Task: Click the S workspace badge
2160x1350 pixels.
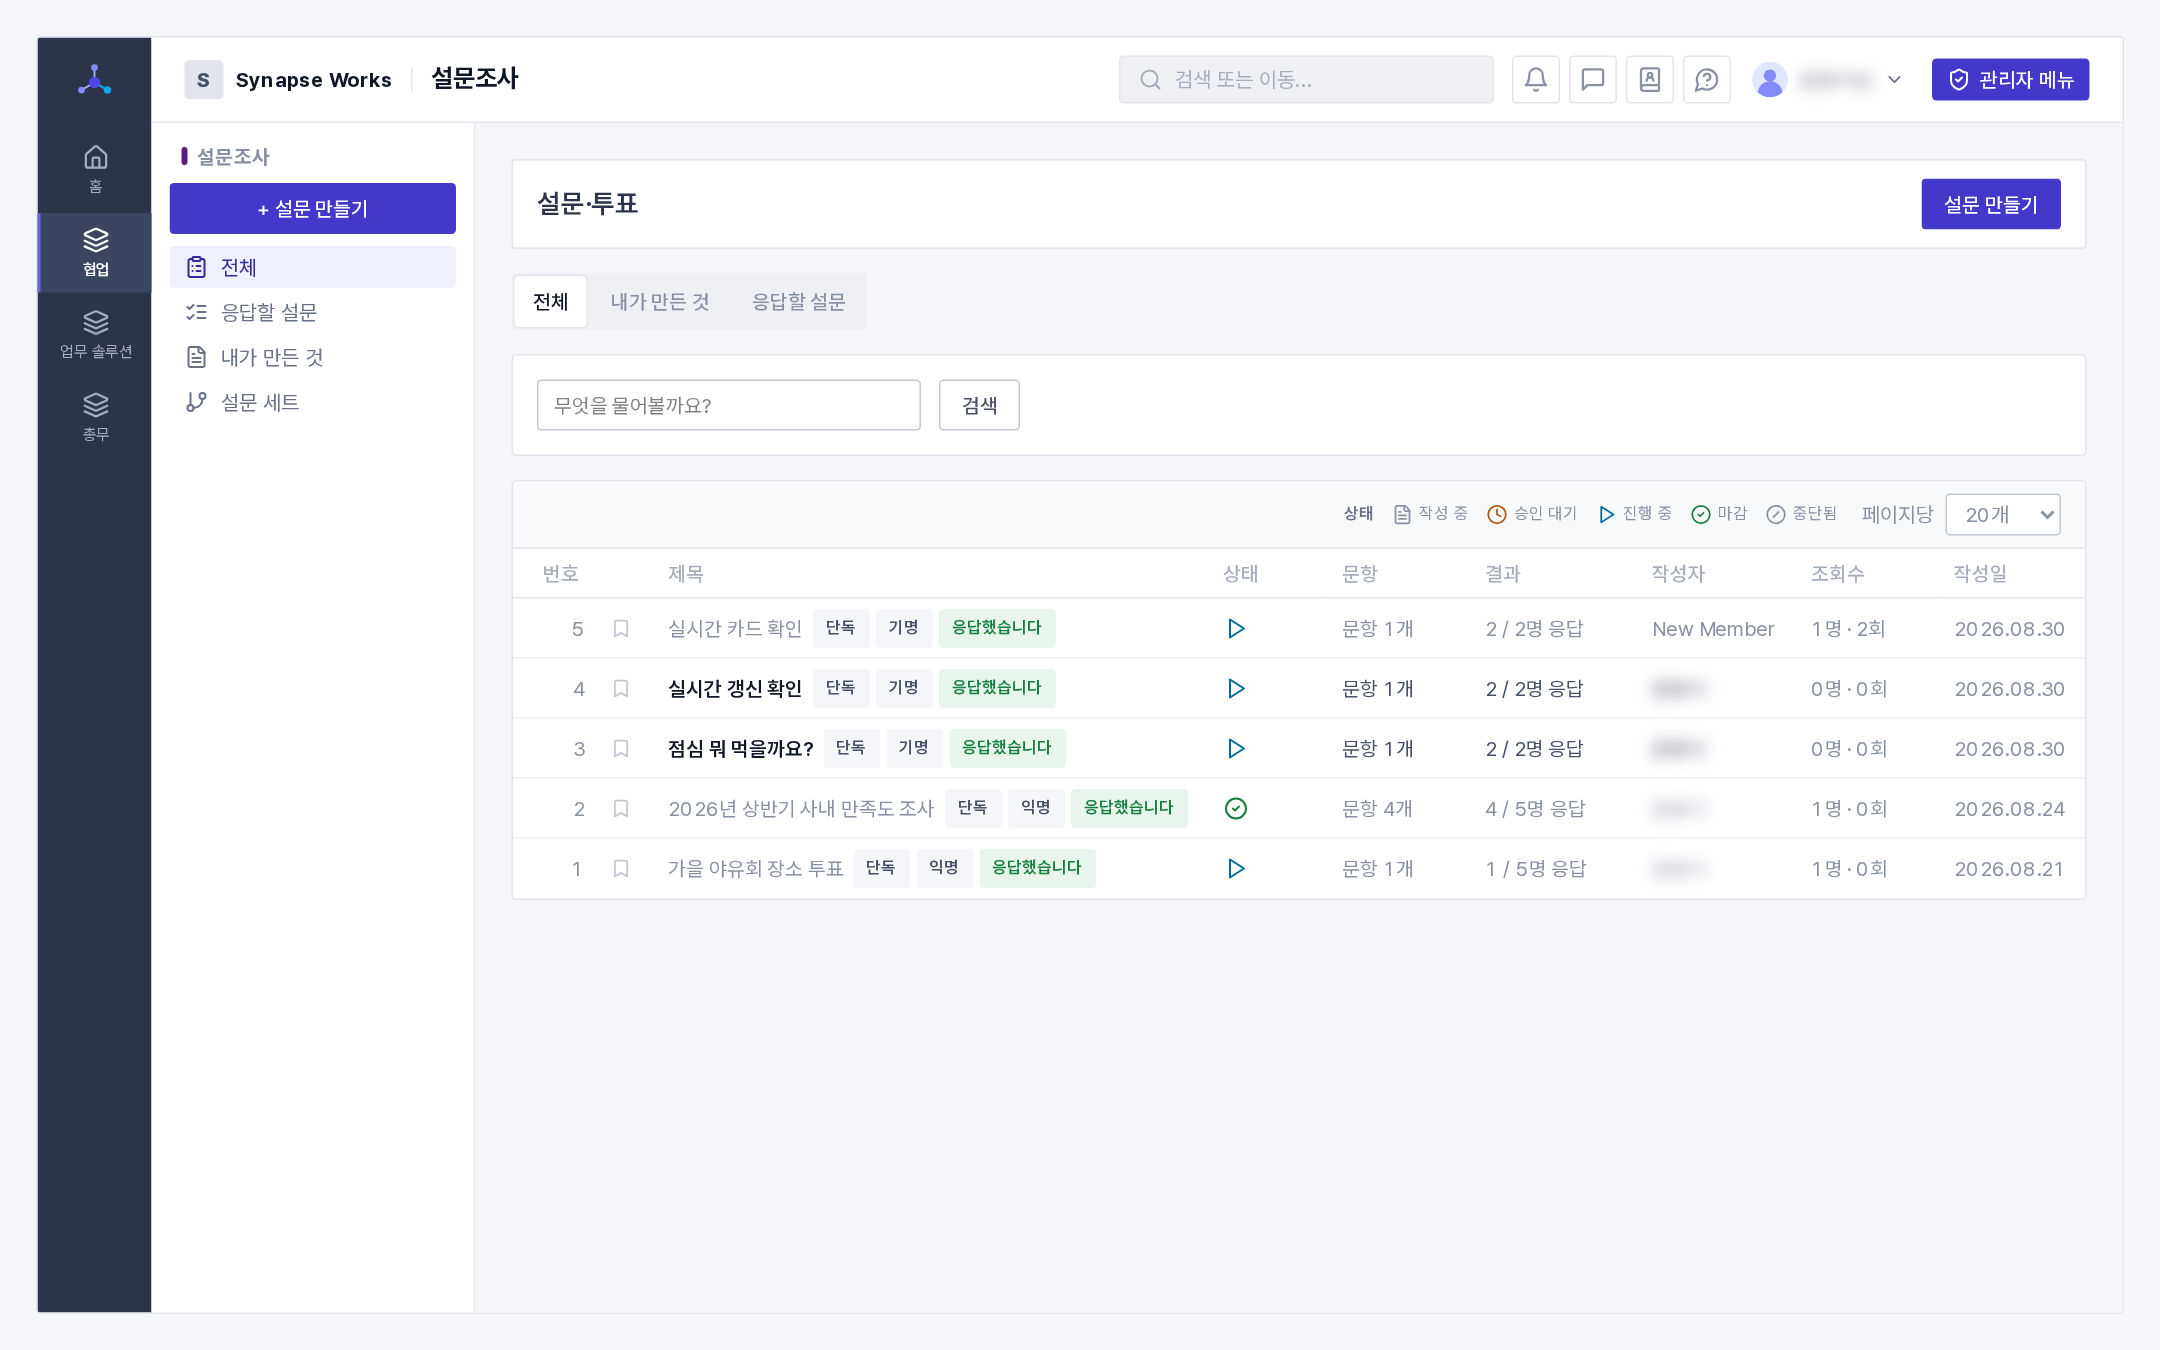Action: pyautogui.click(x=203, y=80)
